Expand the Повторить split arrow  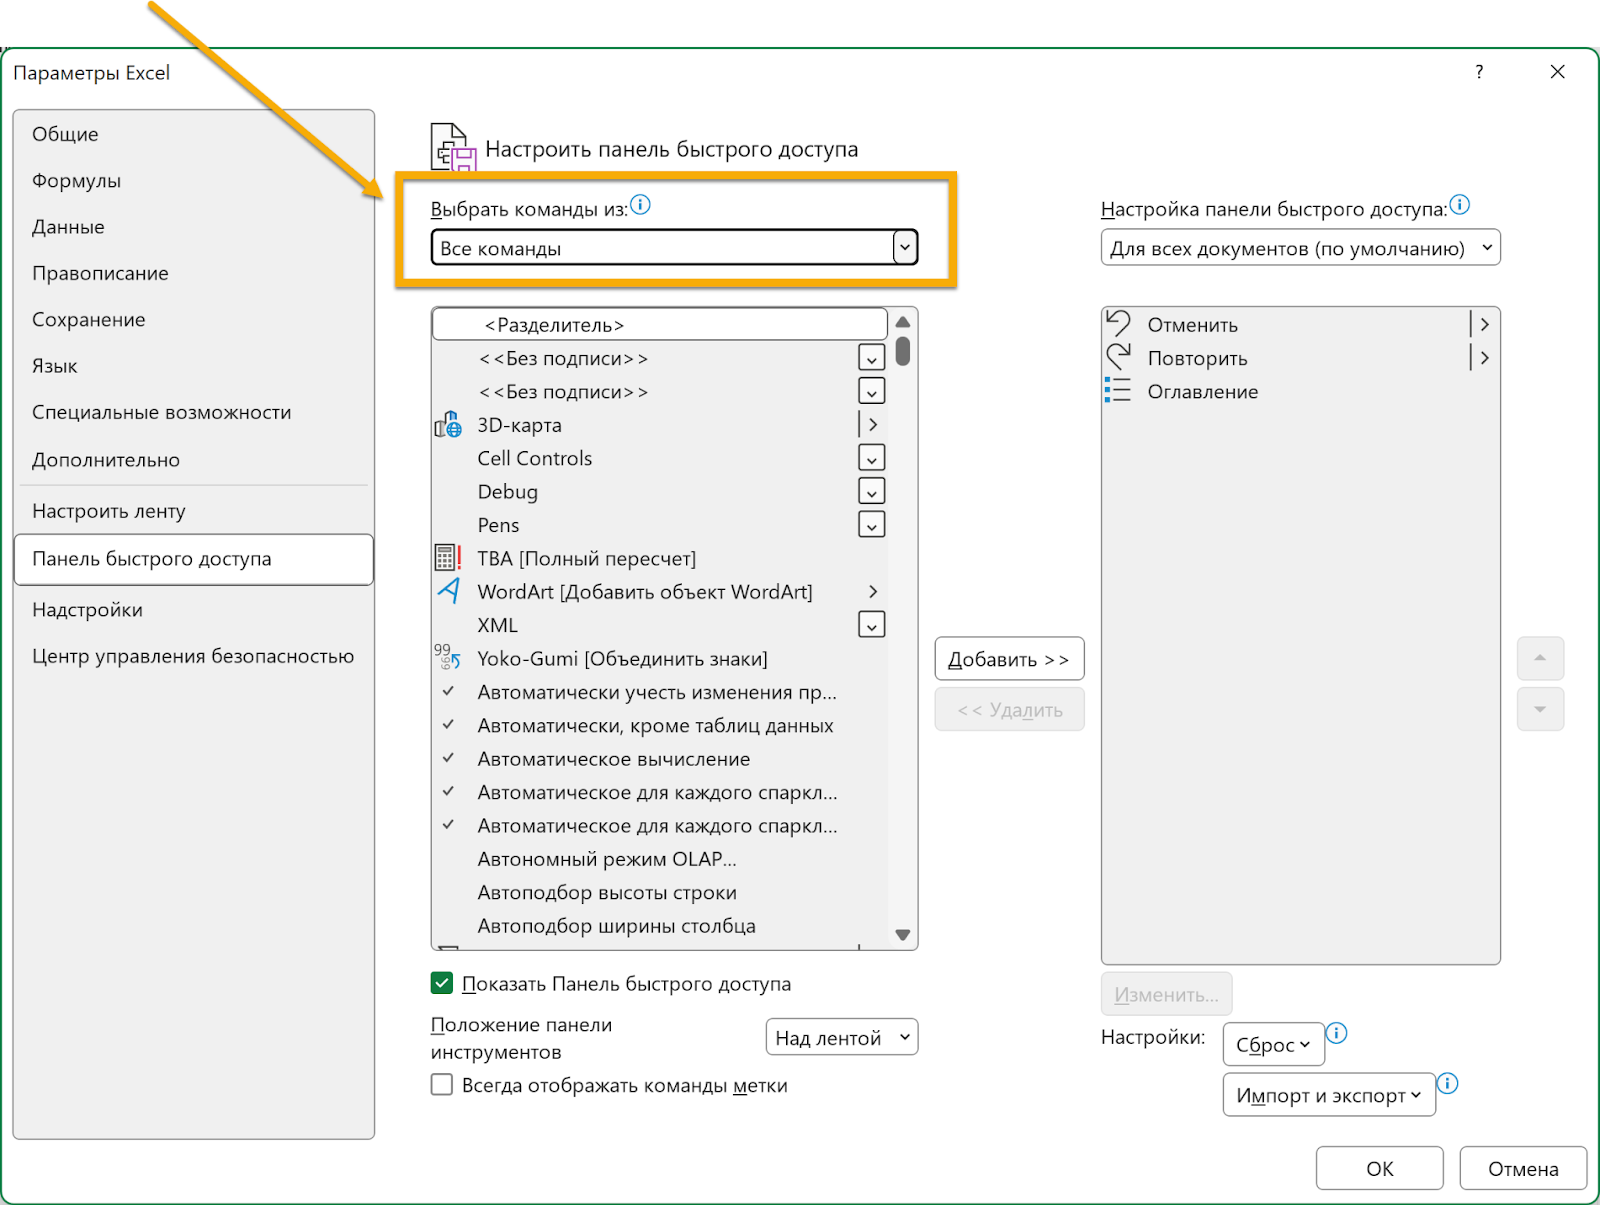click(x=1483, y=357)
